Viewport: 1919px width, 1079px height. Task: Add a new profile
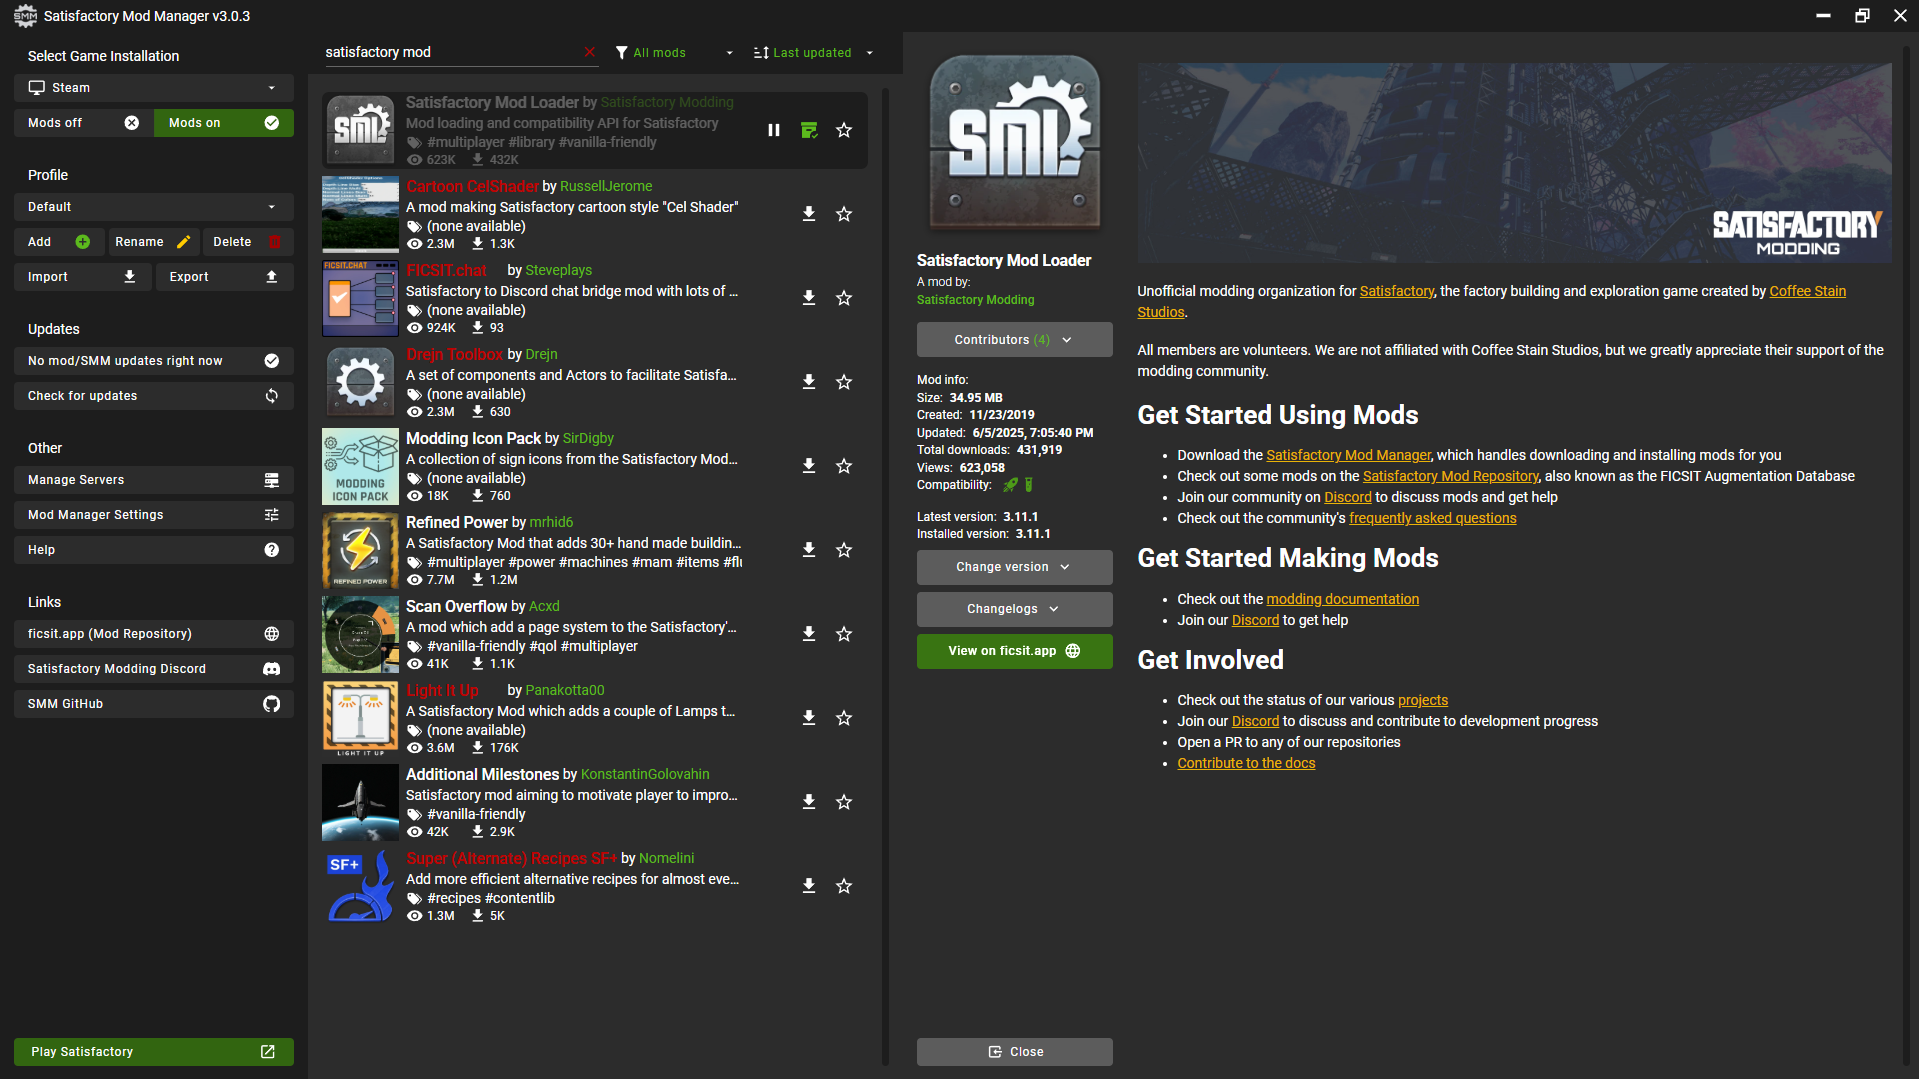click(59, 242)
